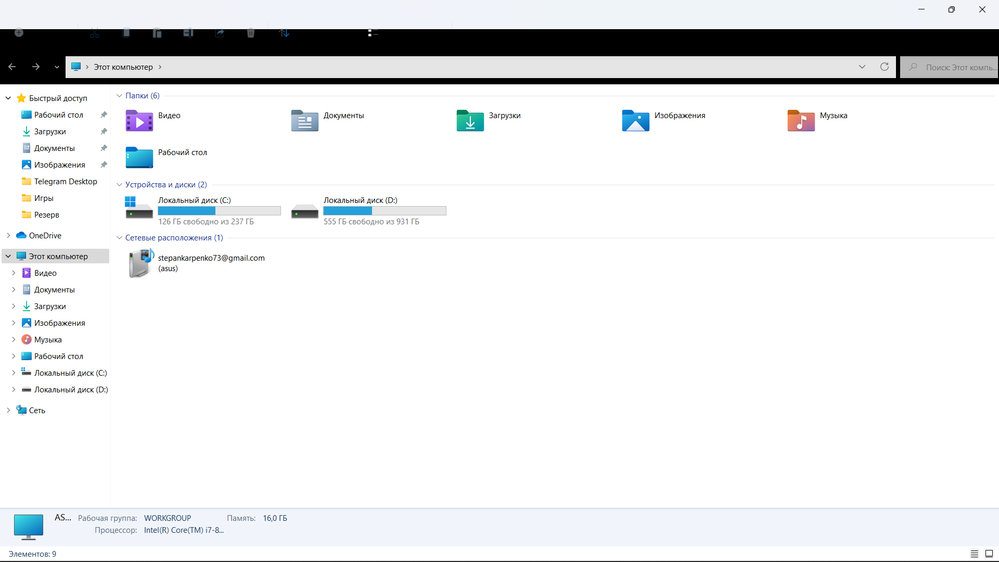This screenshot has height=562, width=999.
Task: Go back with the left arrow
Action: 12,66
